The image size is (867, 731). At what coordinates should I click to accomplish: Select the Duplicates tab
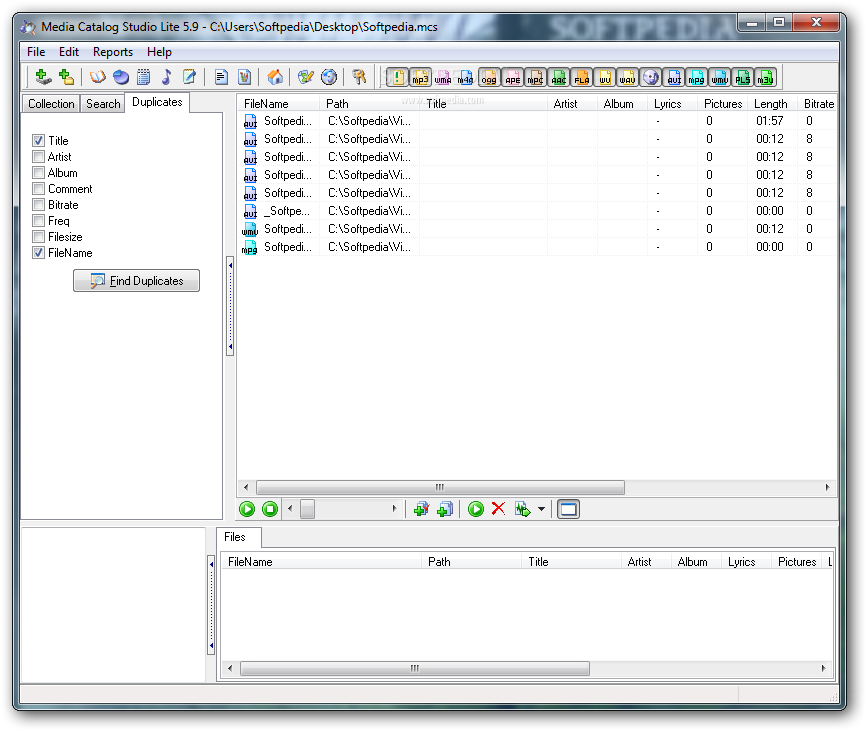157,102
